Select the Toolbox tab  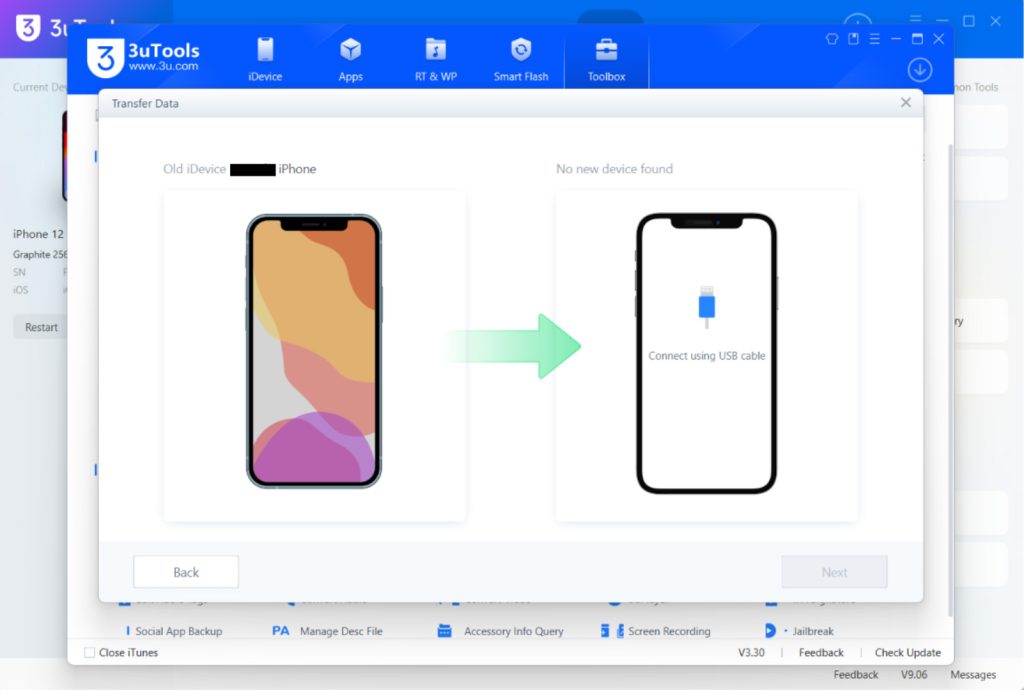(606, 60)
